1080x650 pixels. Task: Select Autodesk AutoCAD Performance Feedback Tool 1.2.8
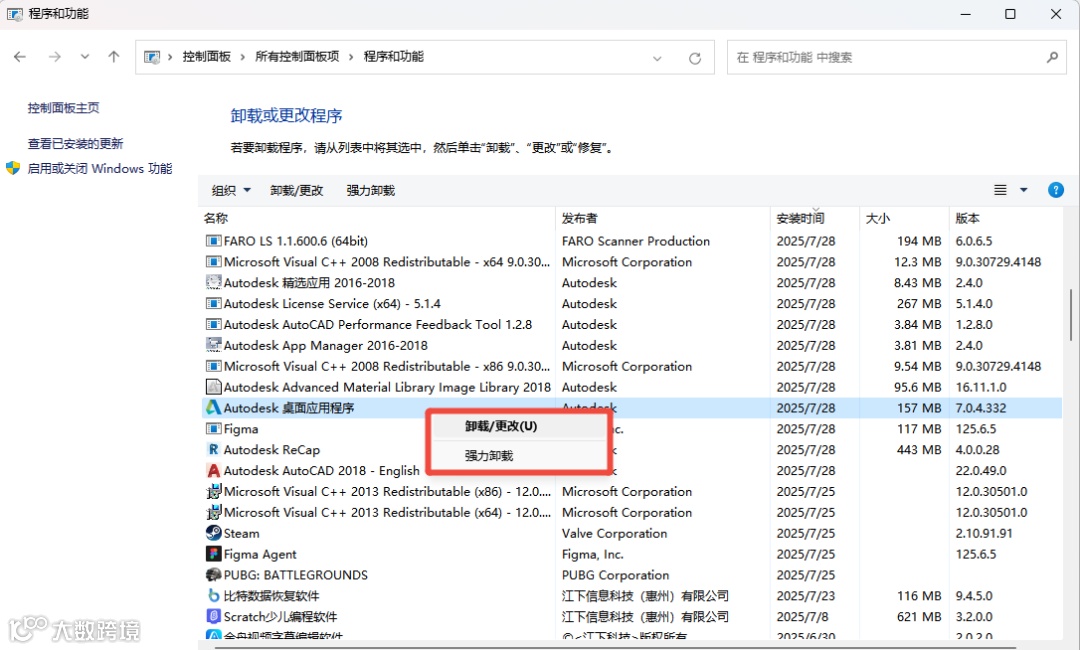click(x=377, y=324)
